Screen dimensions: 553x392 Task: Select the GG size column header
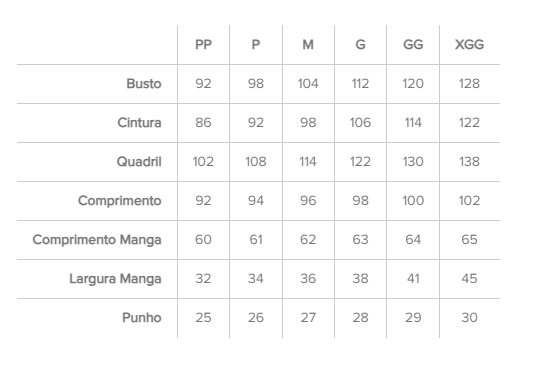coord(413,45)
